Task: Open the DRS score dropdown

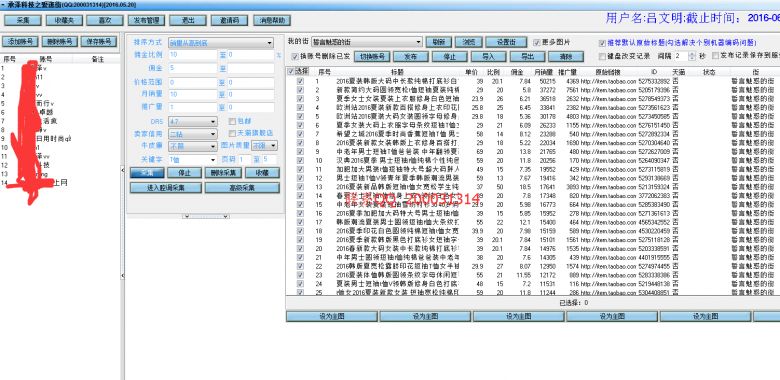Action: coord(193,121)
